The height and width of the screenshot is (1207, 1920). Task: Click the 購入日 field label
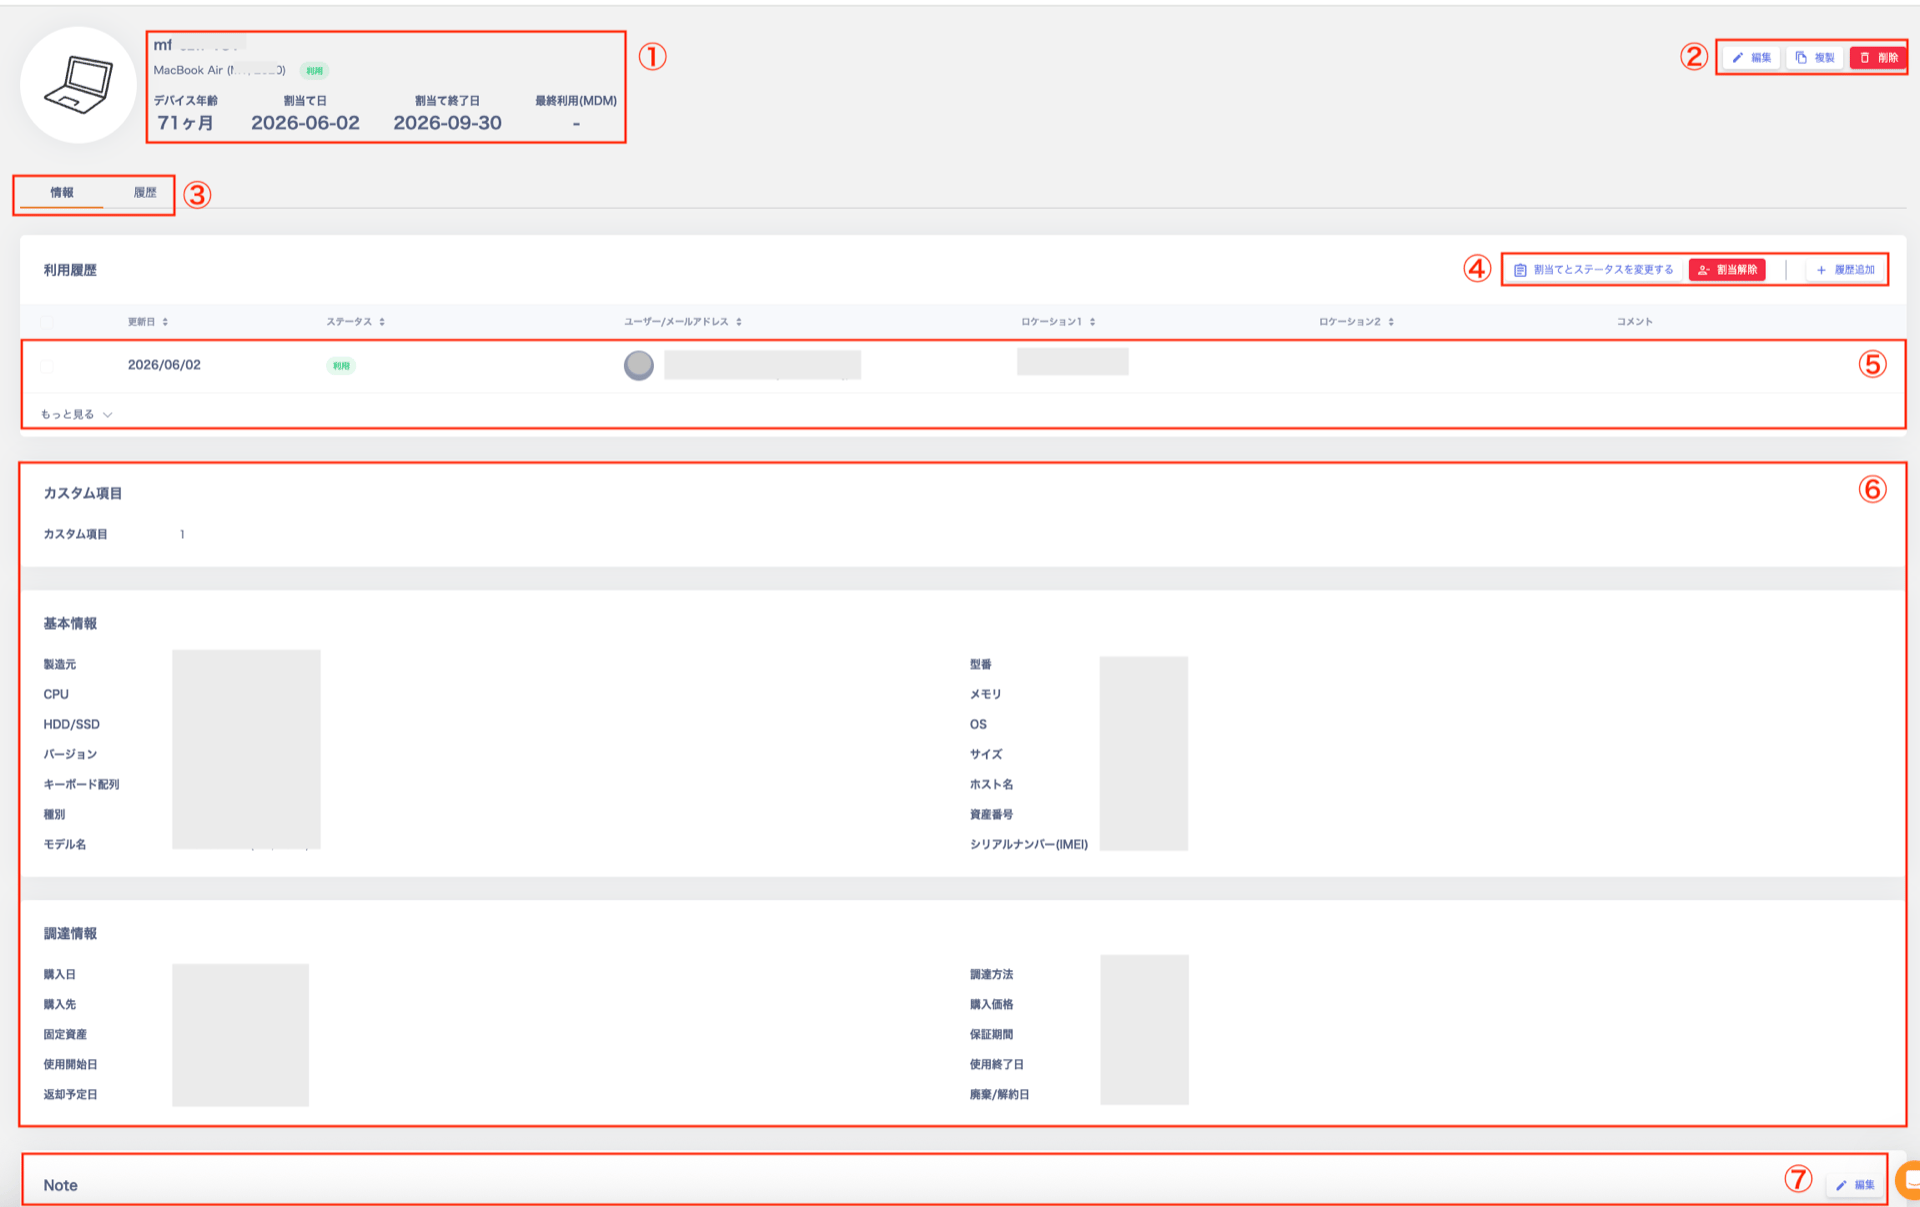click(59, 974)
